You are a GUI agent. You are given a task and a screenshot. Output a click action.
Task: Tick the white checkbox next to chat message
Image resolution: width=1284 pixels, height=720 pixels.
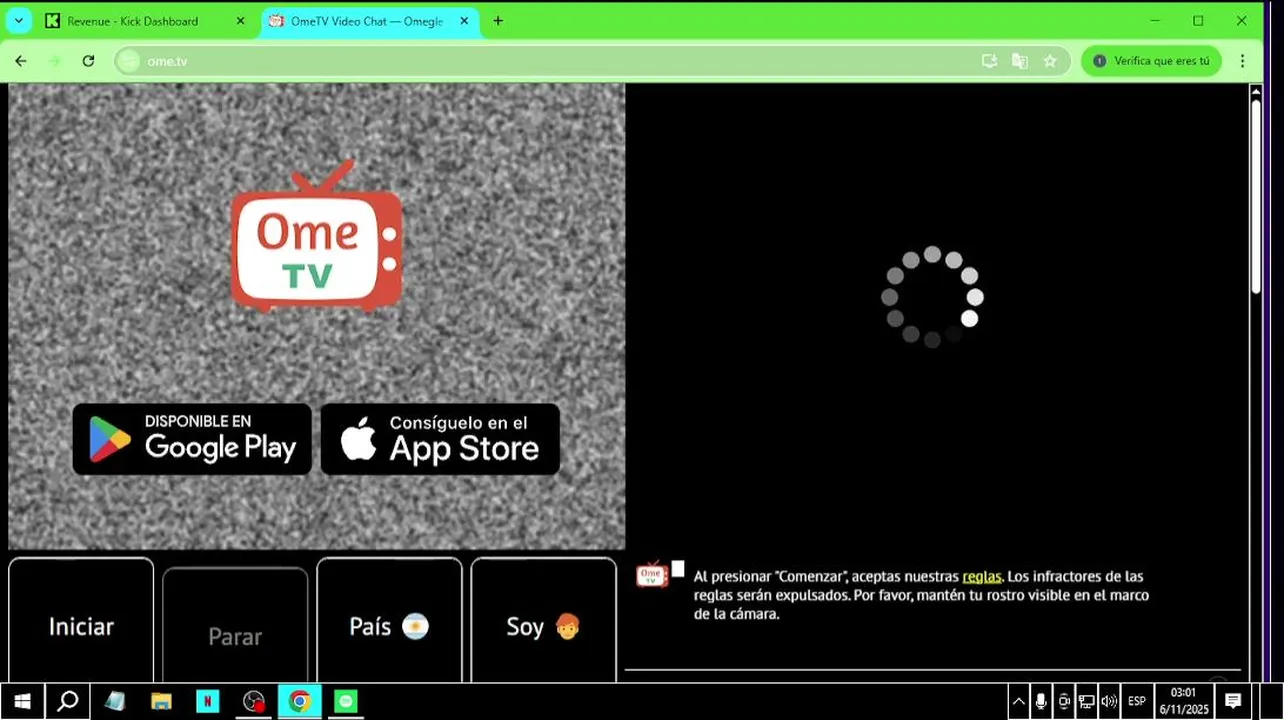[678, 569]
